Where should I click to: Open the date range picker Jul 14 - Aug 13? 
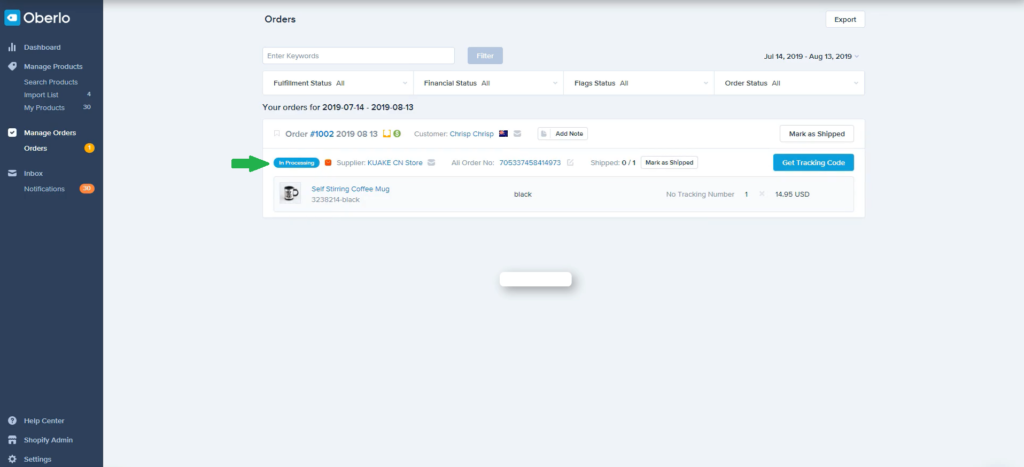coord(812,56)
